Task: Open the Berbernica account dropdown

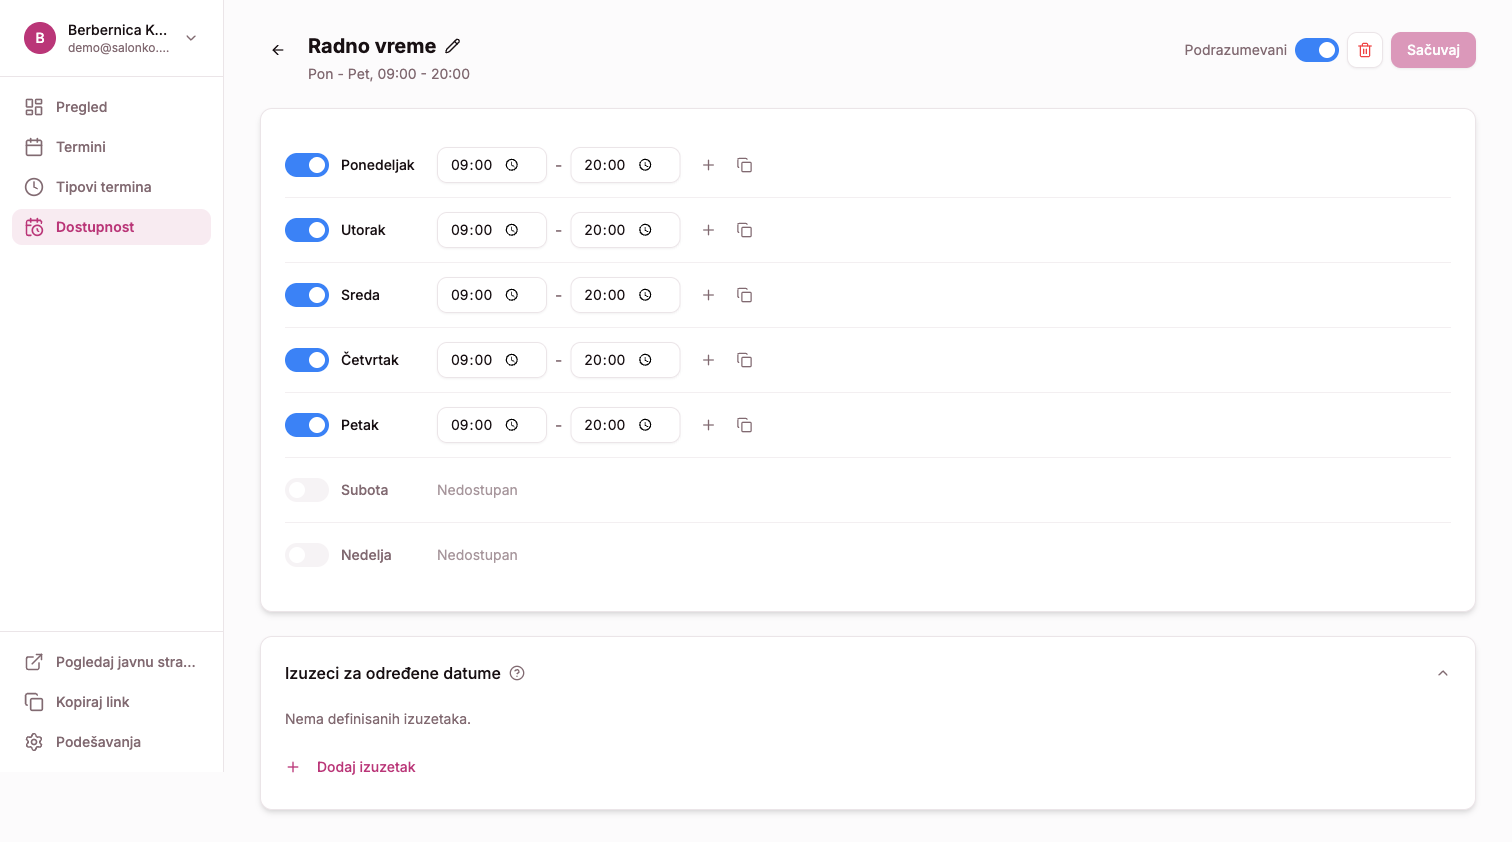Action: click(x=191, y=38)
